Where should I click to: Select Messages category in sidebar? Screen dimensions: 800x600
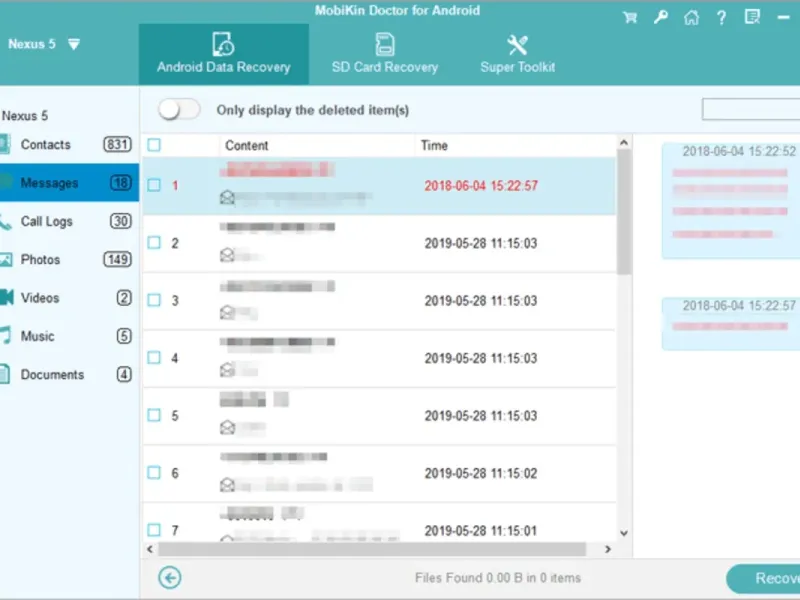point(69,183)
